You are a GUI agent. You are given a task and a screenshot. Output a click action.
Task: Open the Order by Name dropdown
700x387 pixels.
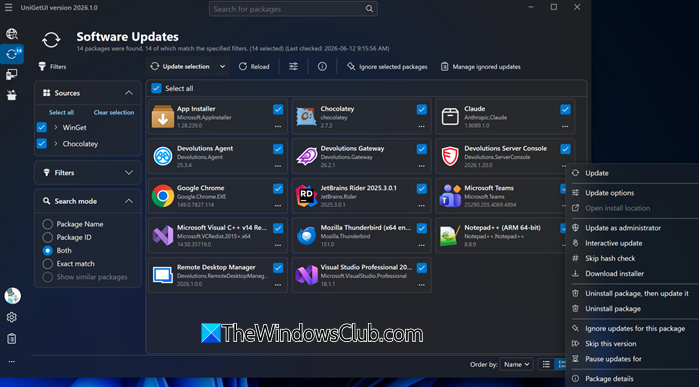pyautogui.click(x=517, y=364)
